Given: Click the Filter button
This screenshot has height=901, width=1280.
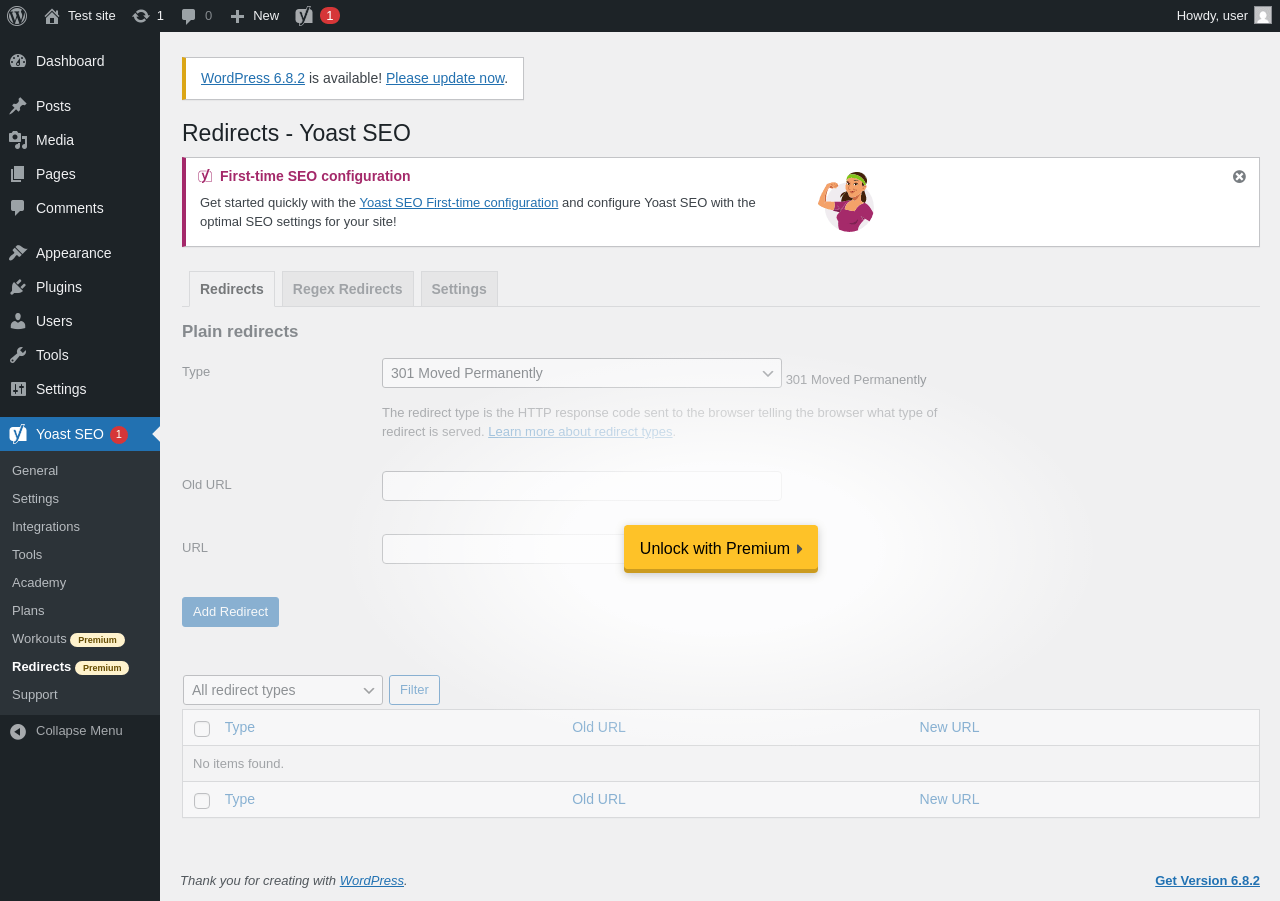Looking at the screenshot, I should tap(414, 690).
